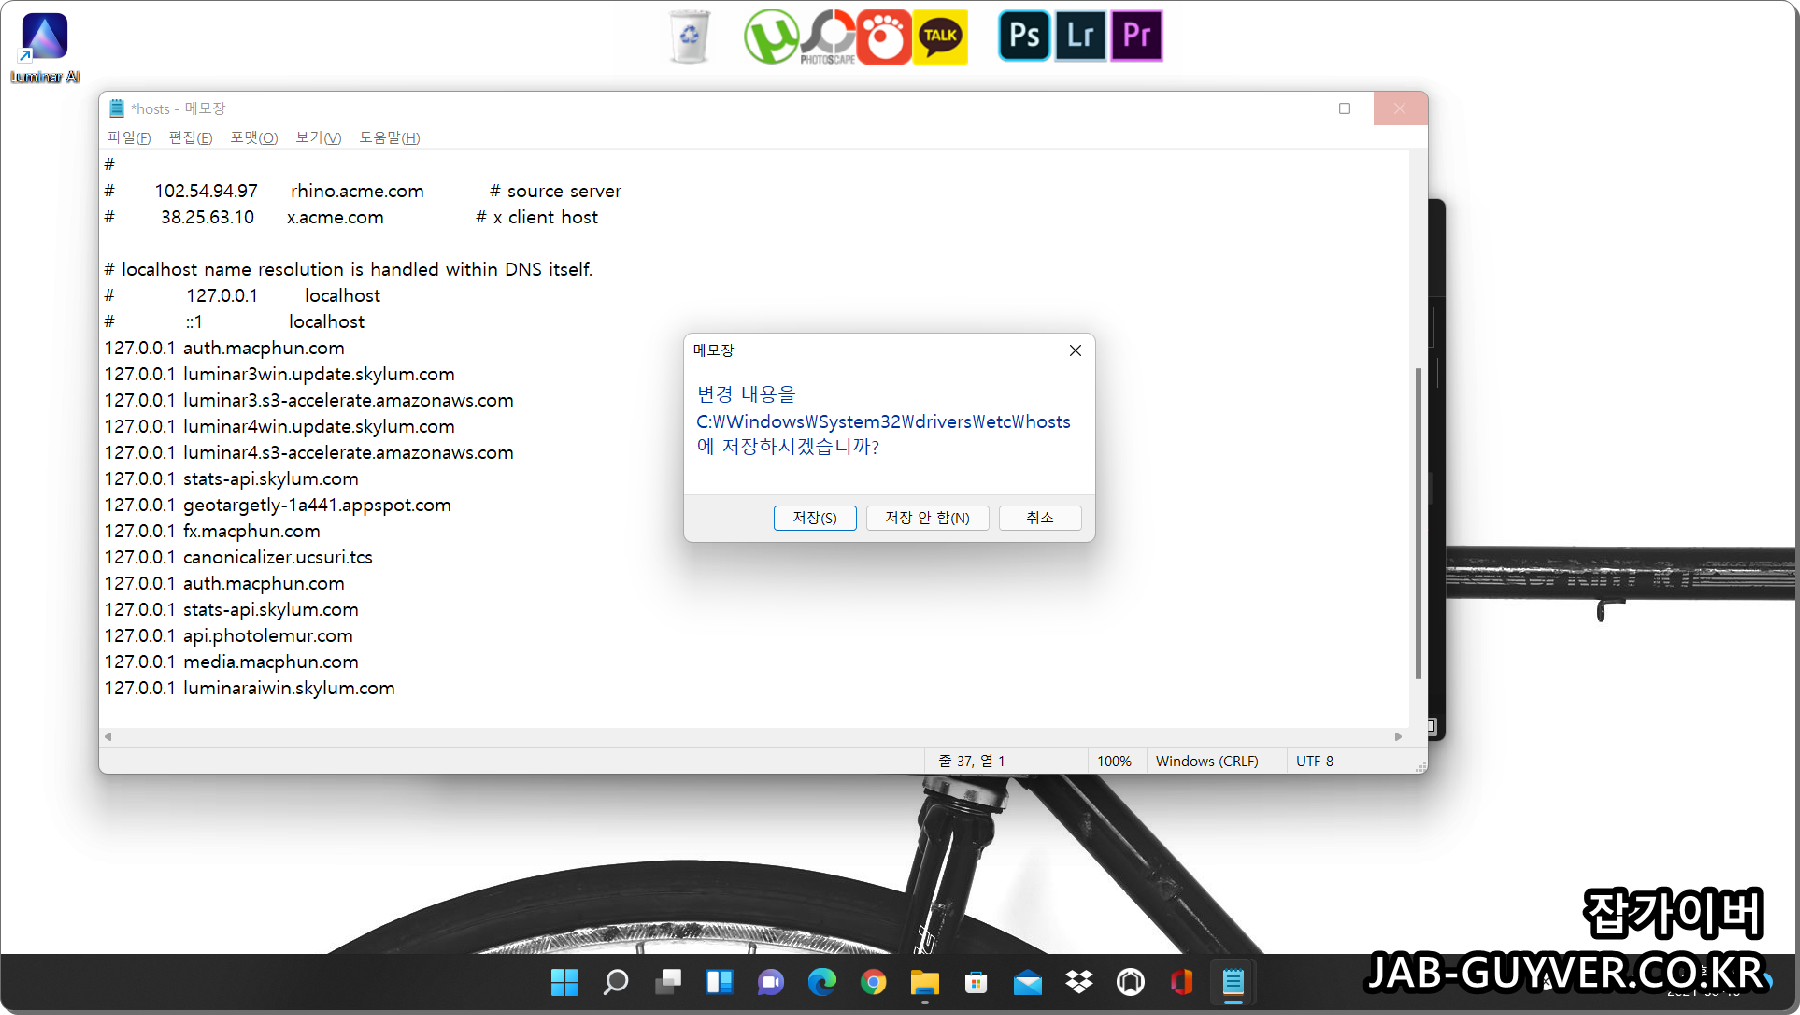Launch the PhotoScape desktop icon
1800x1015 pixels.
pos(828,37)
